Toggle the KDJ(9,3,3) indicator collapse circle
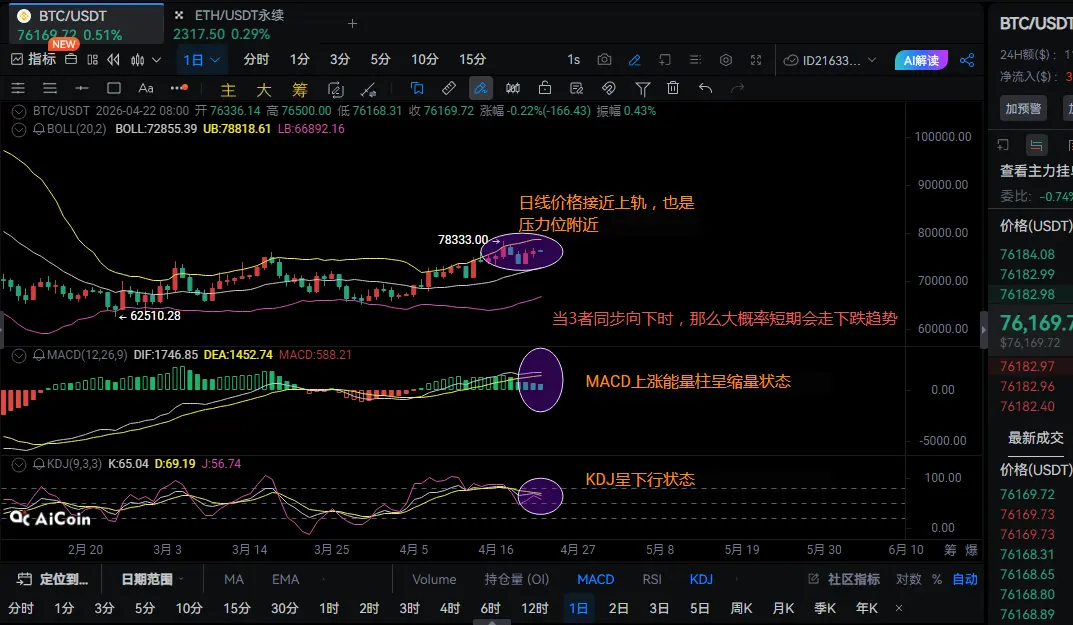This screenshot has height=625, width=1073. coord(19,464)
